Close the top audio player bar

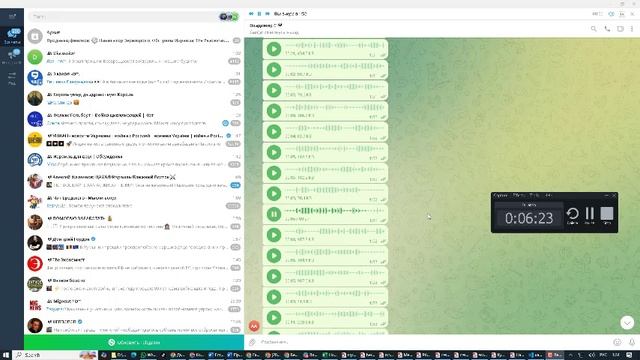632,14
